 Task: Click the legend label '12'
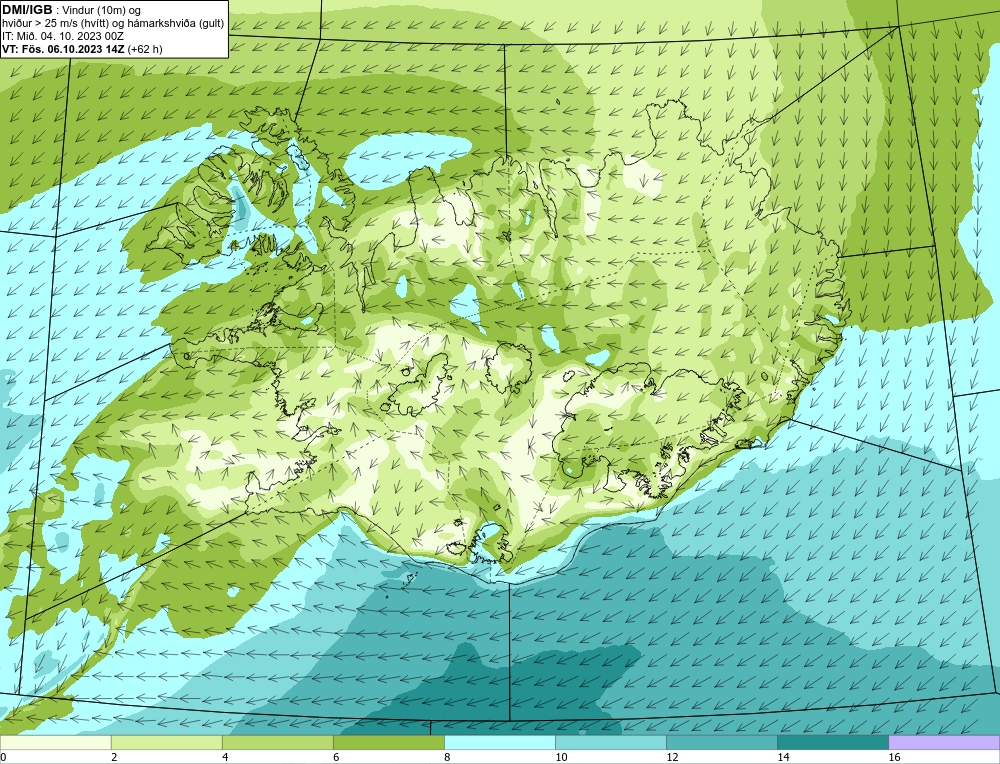(x=672, y=757)
